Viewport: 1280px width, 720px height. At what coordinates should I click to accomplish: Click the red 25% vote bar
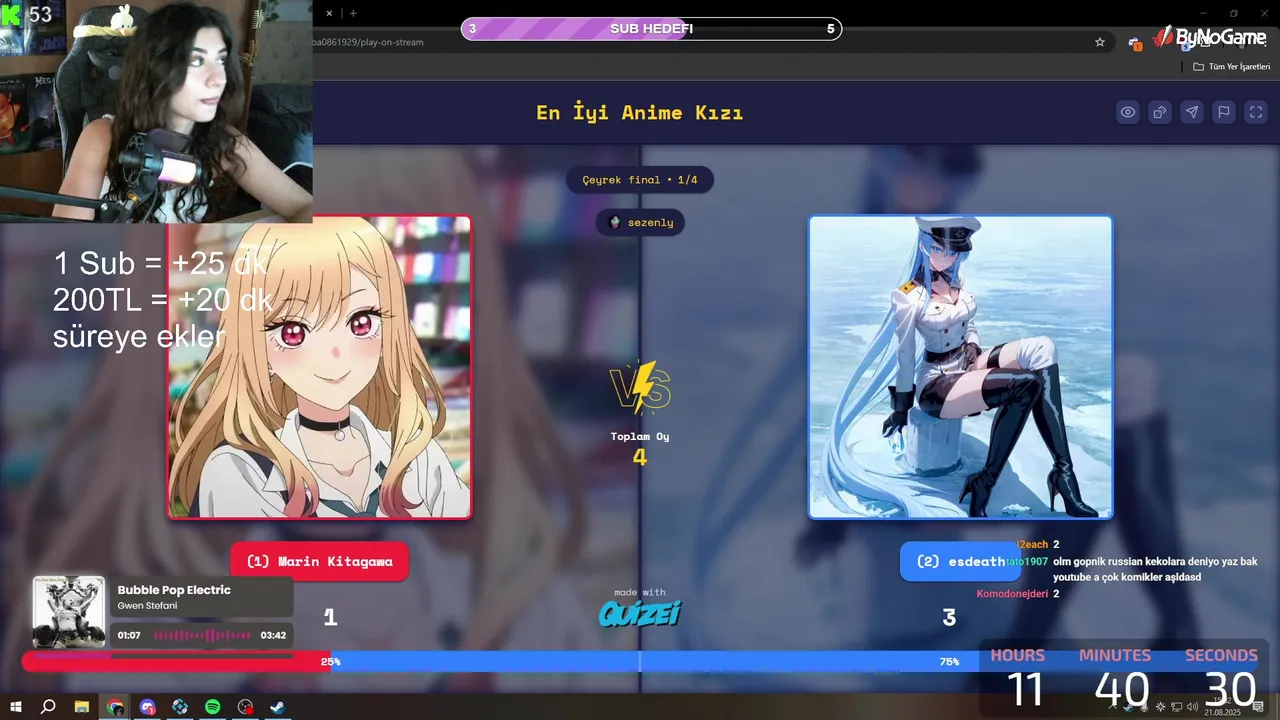[x=176, y=661]
